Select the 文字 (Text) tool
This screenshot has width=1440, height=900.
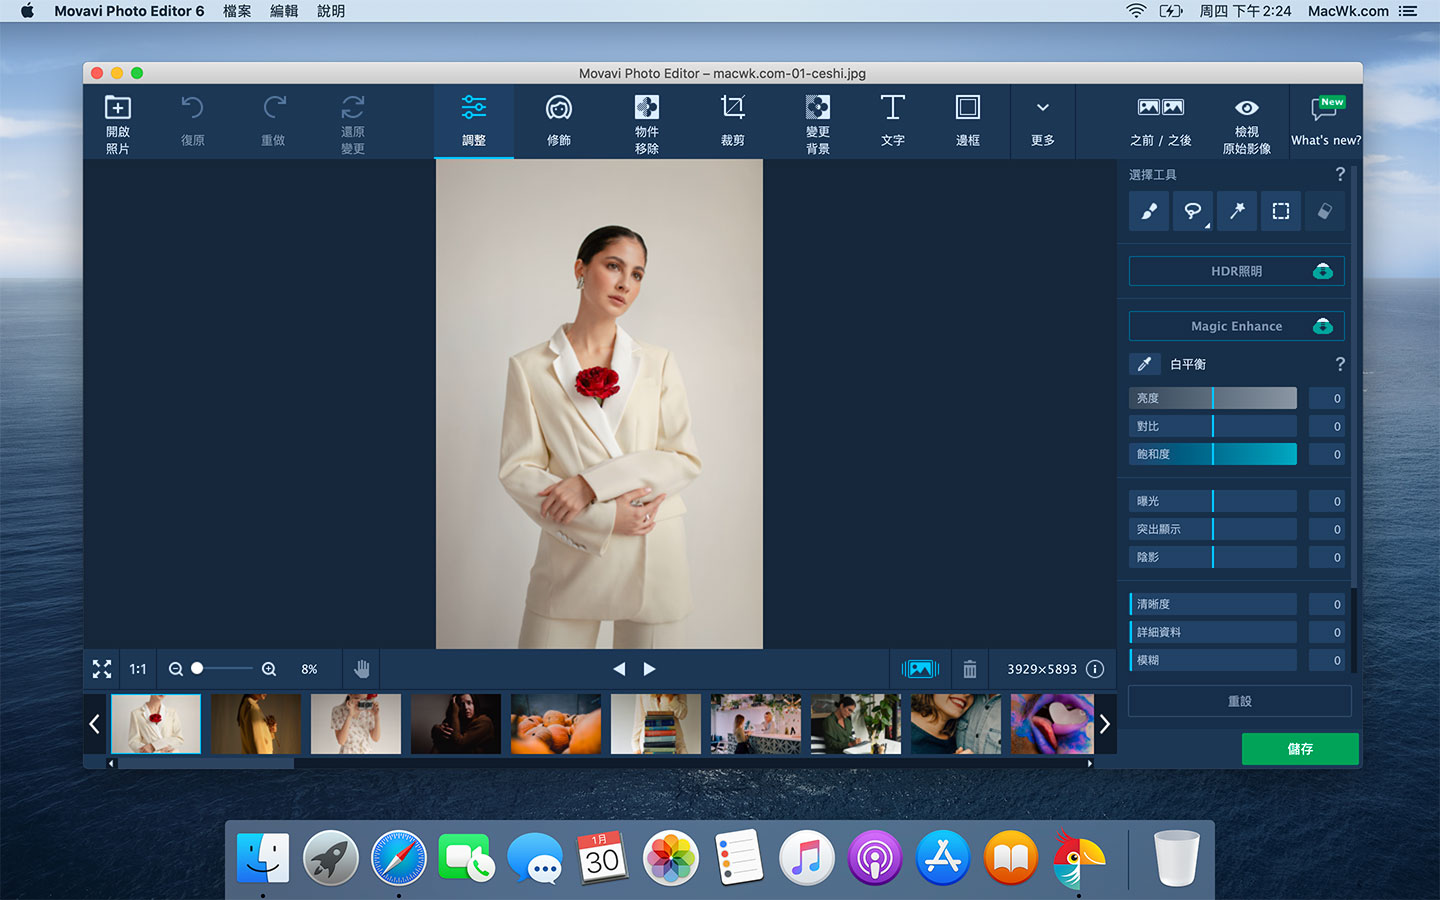pos(892,120)
